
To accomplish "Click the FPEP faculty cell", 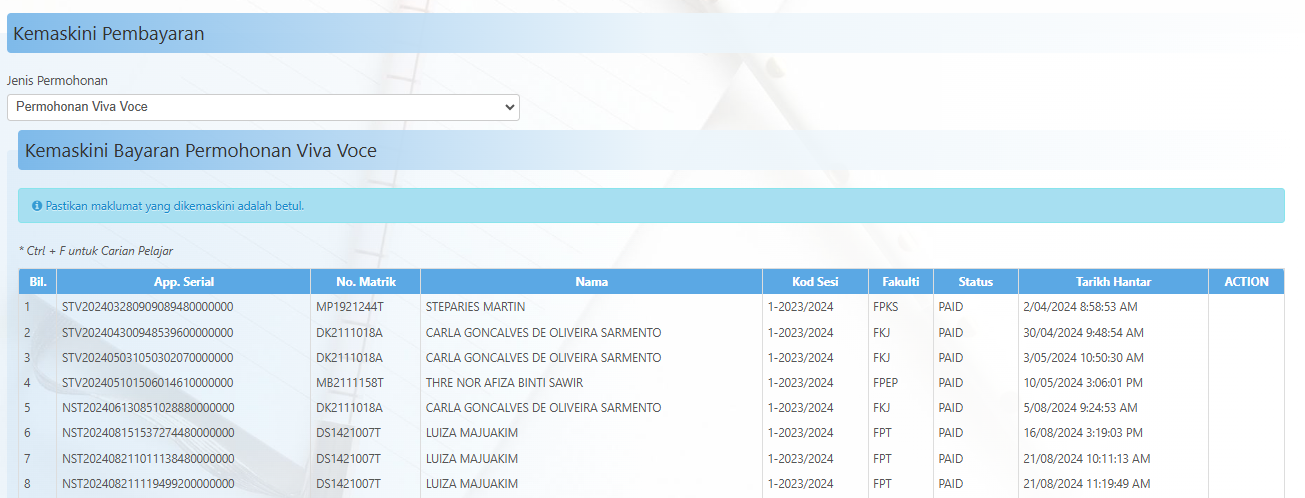I will click(x=887, y=383).
